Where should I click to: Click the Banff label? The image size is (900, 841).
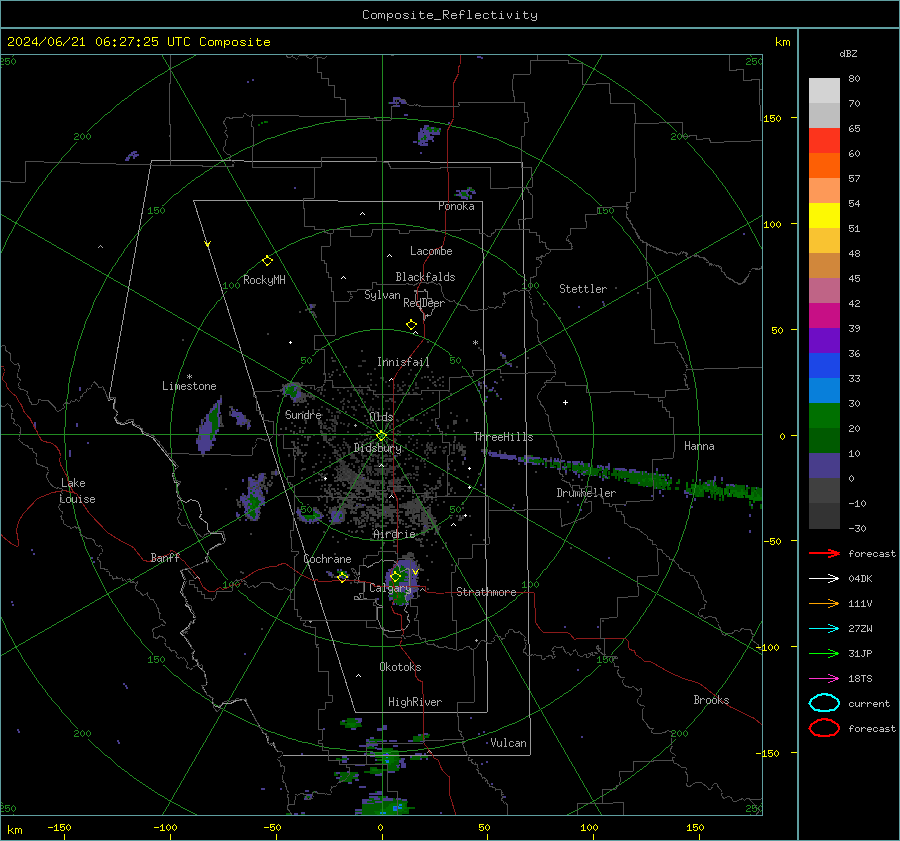point(165,557)
